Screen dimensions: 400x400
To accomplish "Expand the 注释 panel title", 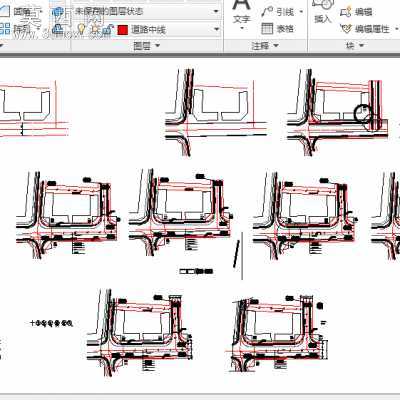I will click(265, 46).
